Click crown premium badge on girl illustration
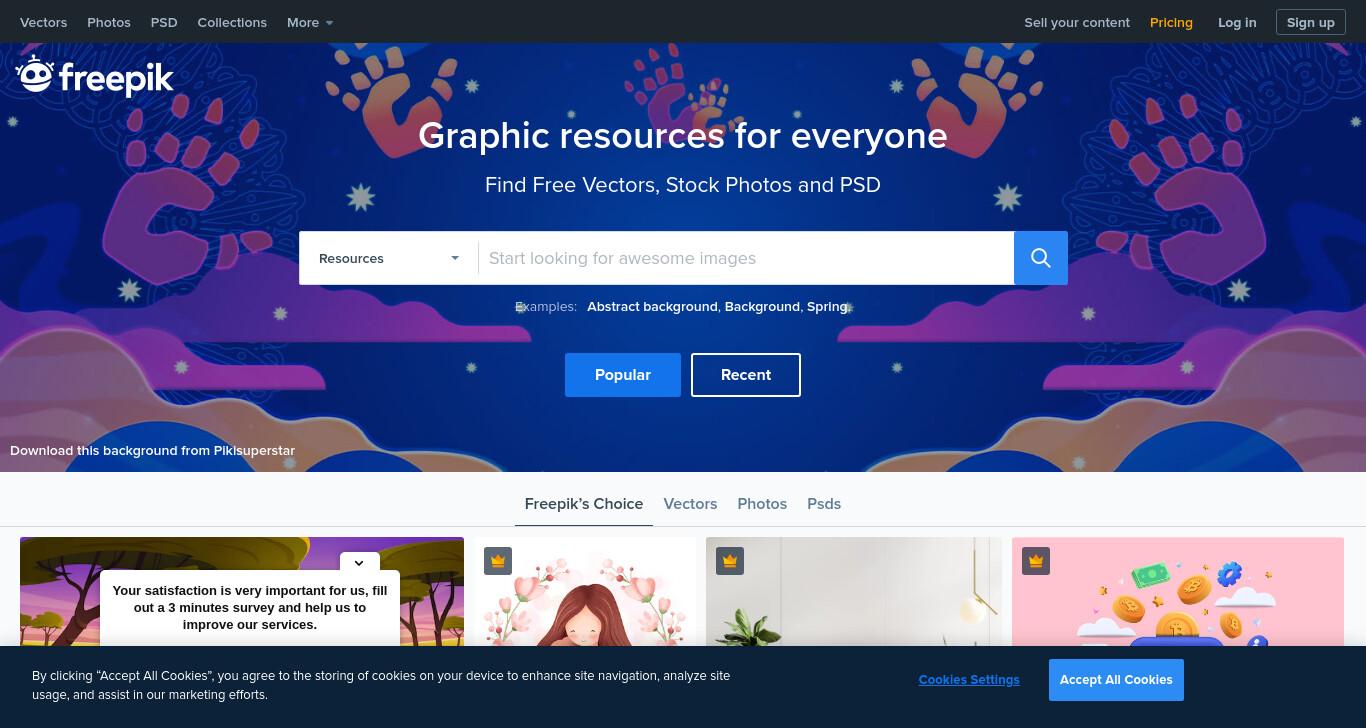Image resolution: width=1366 pixels, height=728 pixels. click(x=498, y=561)
